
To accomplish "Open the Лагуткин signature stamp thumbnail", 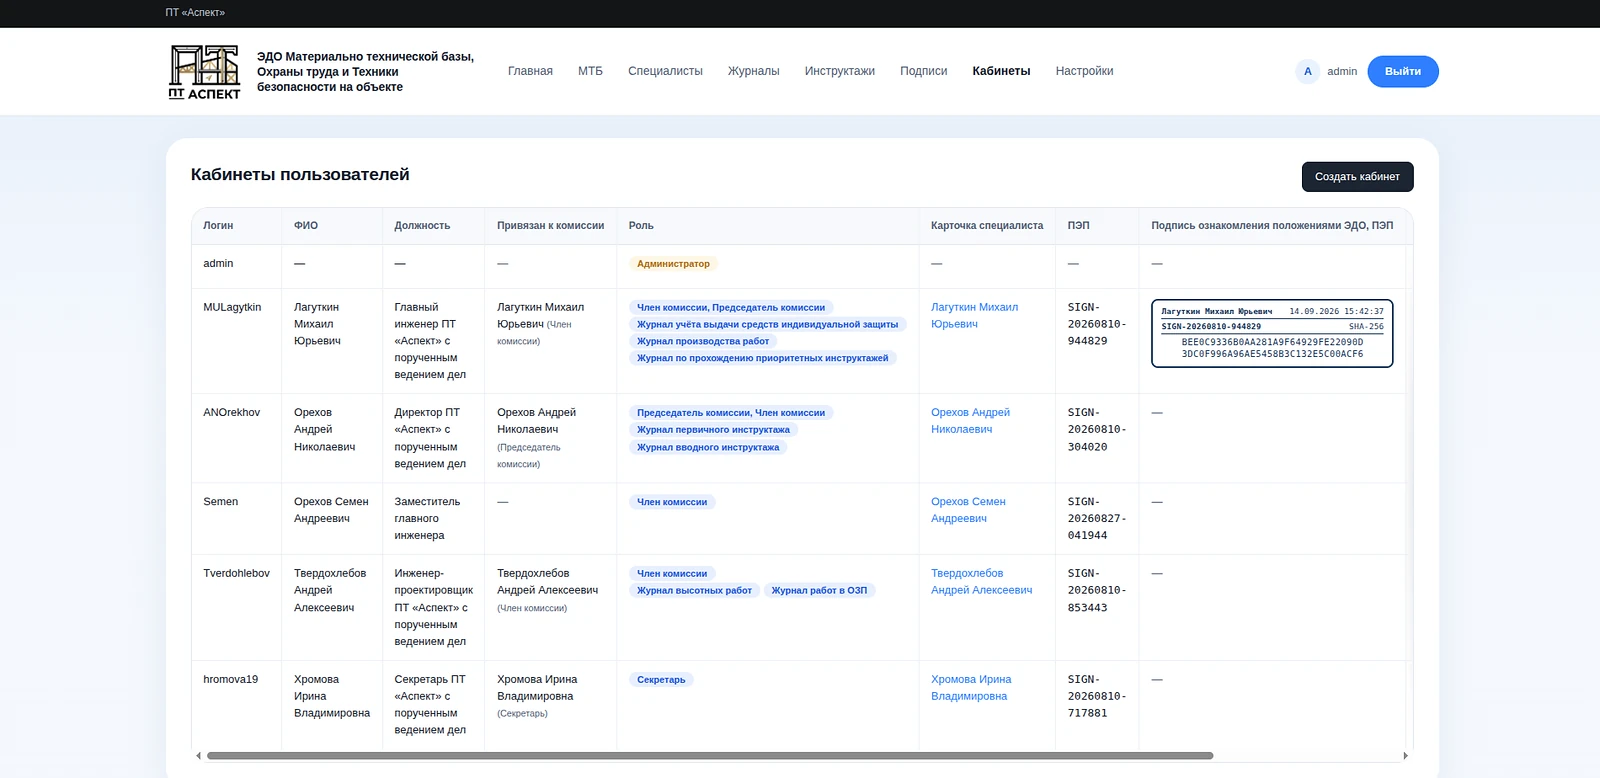I will (x=1272, y=333).
